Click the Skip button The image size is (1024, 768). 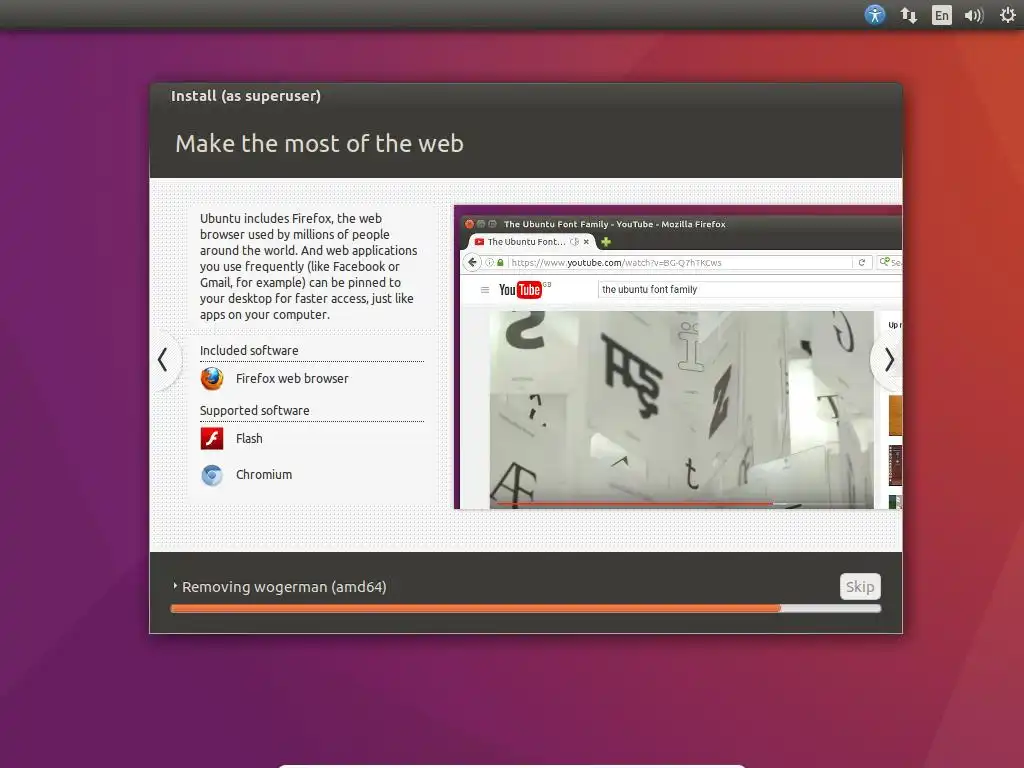click(860, 586)
